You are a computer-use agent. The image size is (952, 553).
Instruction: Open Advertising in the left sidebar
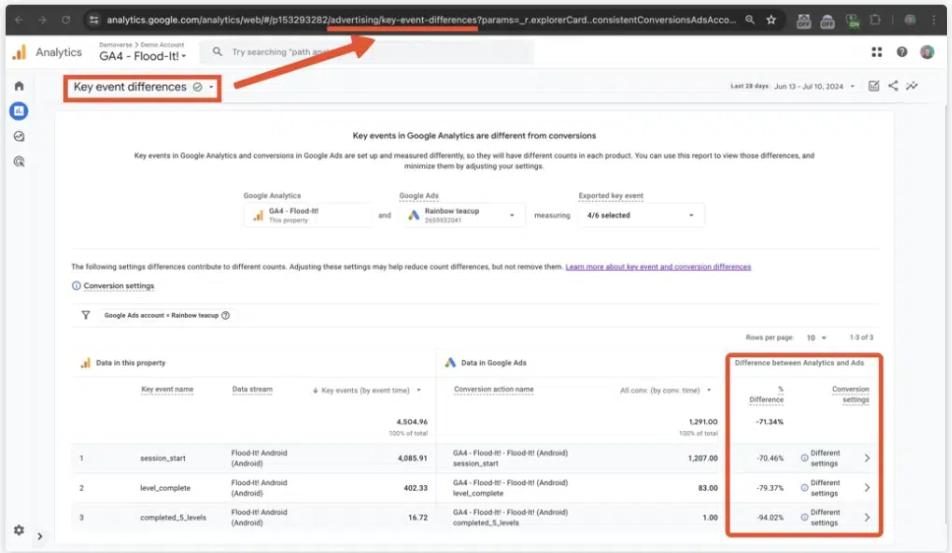(19, 161)
